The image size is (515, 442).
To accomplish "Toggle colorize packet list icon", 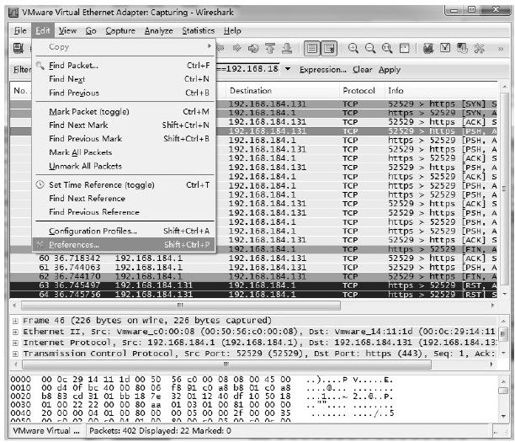I will pos(312,49).
